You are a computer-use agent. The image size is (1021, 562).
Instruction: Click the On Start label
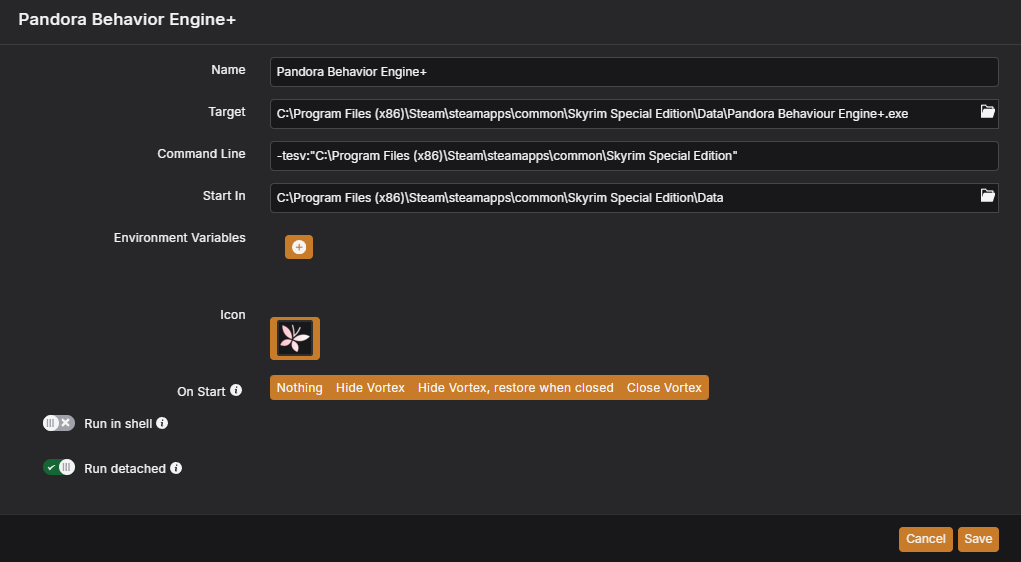pyautogui.click(x=201, y=391)
